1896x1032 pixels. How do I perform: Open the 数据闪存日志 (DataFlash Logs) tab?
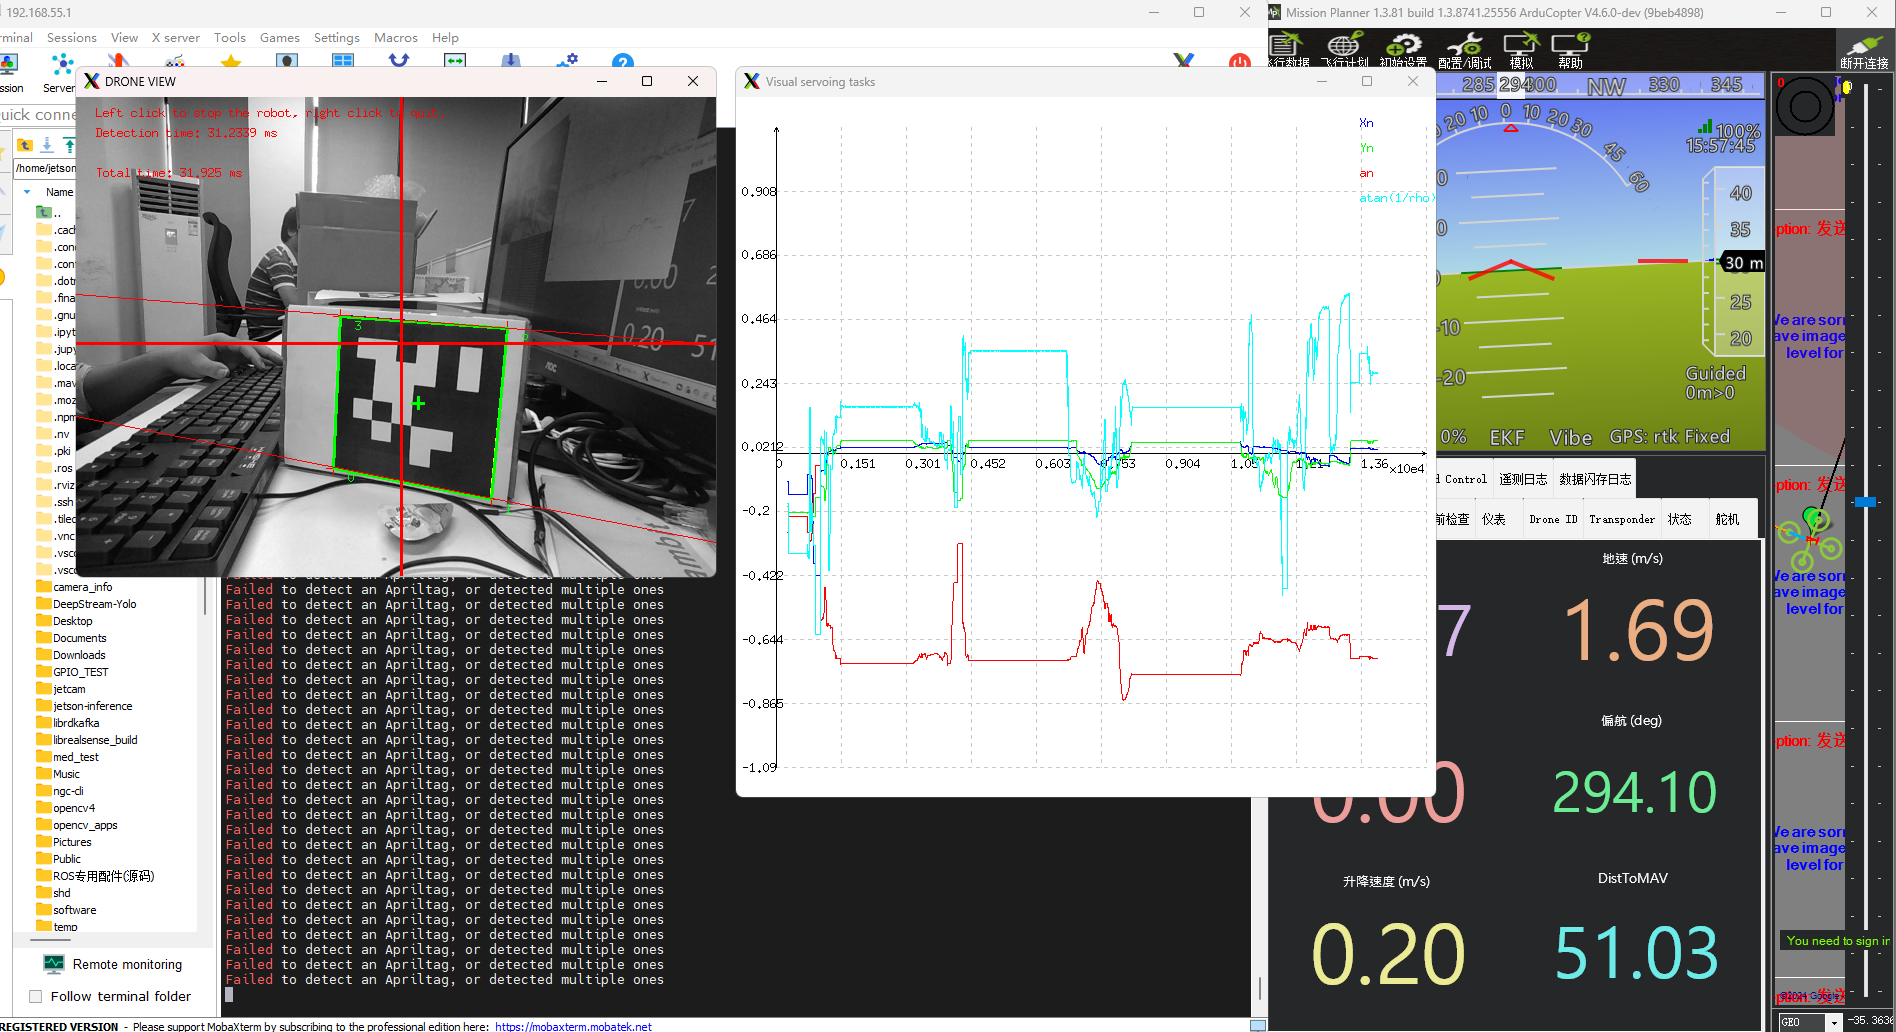[x=1596, y=479]
